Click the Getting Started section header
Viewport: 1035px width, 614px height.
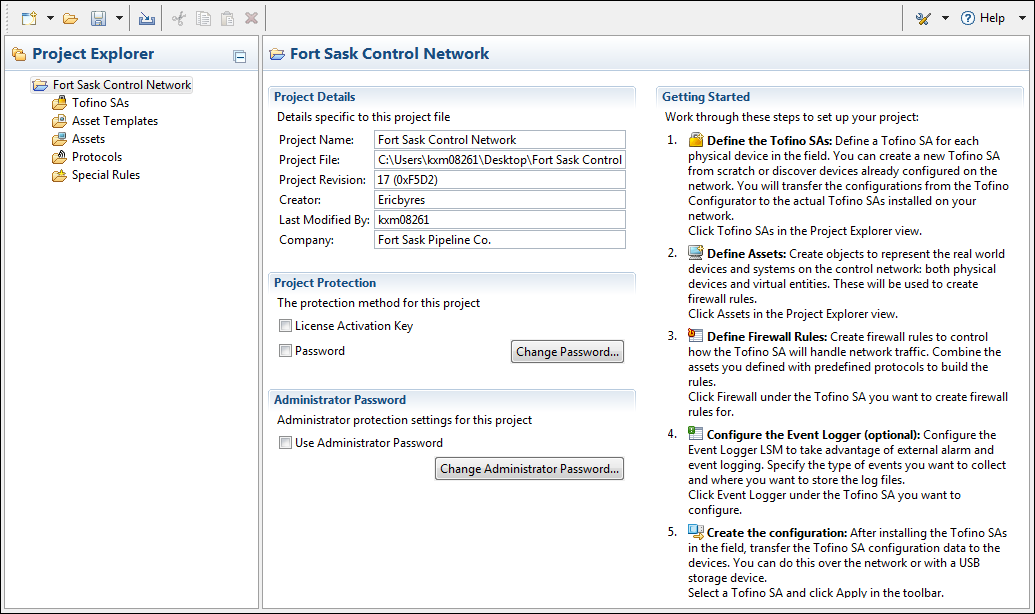point(706,97)
